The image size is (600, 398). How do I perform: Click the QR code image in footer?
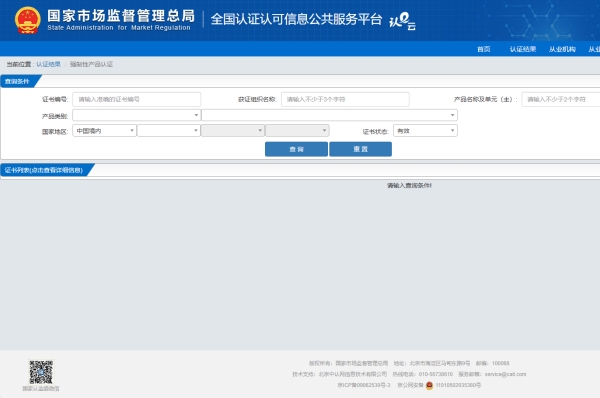[x=41, y=372]
